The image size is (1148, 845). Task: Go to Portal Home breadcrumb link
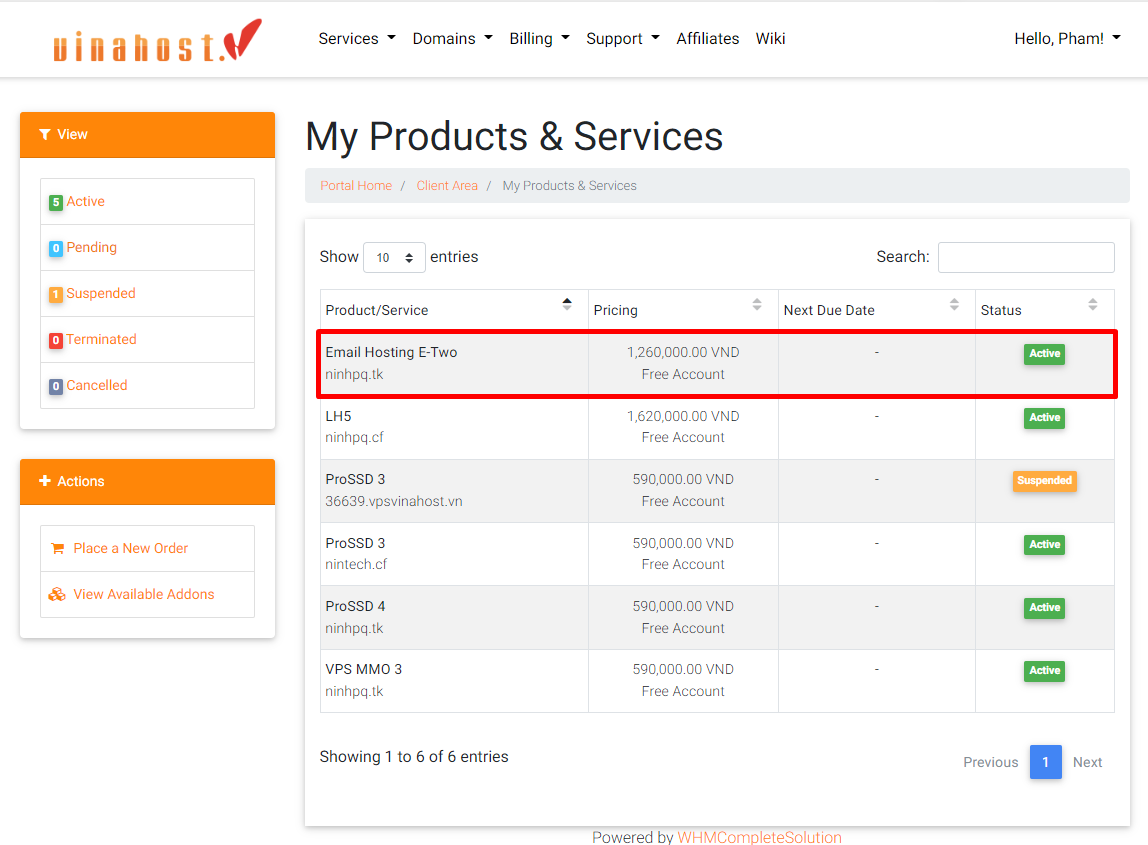pyautogui.click(x=356, y=186)
